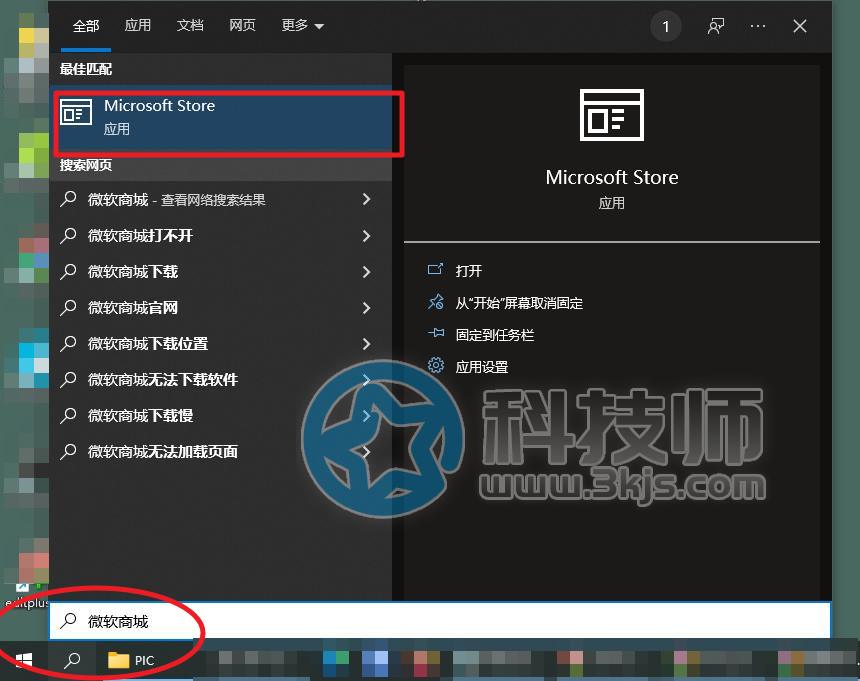The height and width of the screenshot is (681, 860).
Task: Open the three-dot more options menu
Action: point(758,26)
